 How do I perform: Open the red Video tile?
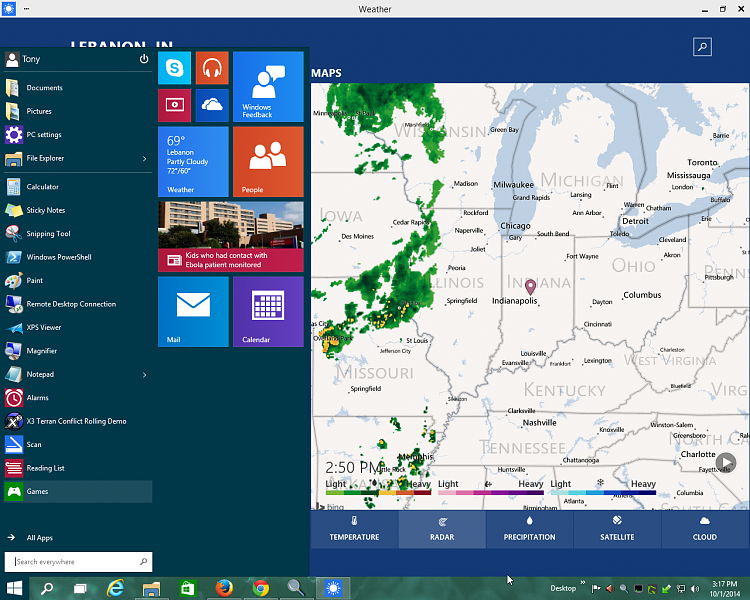[x=175, y=105]
